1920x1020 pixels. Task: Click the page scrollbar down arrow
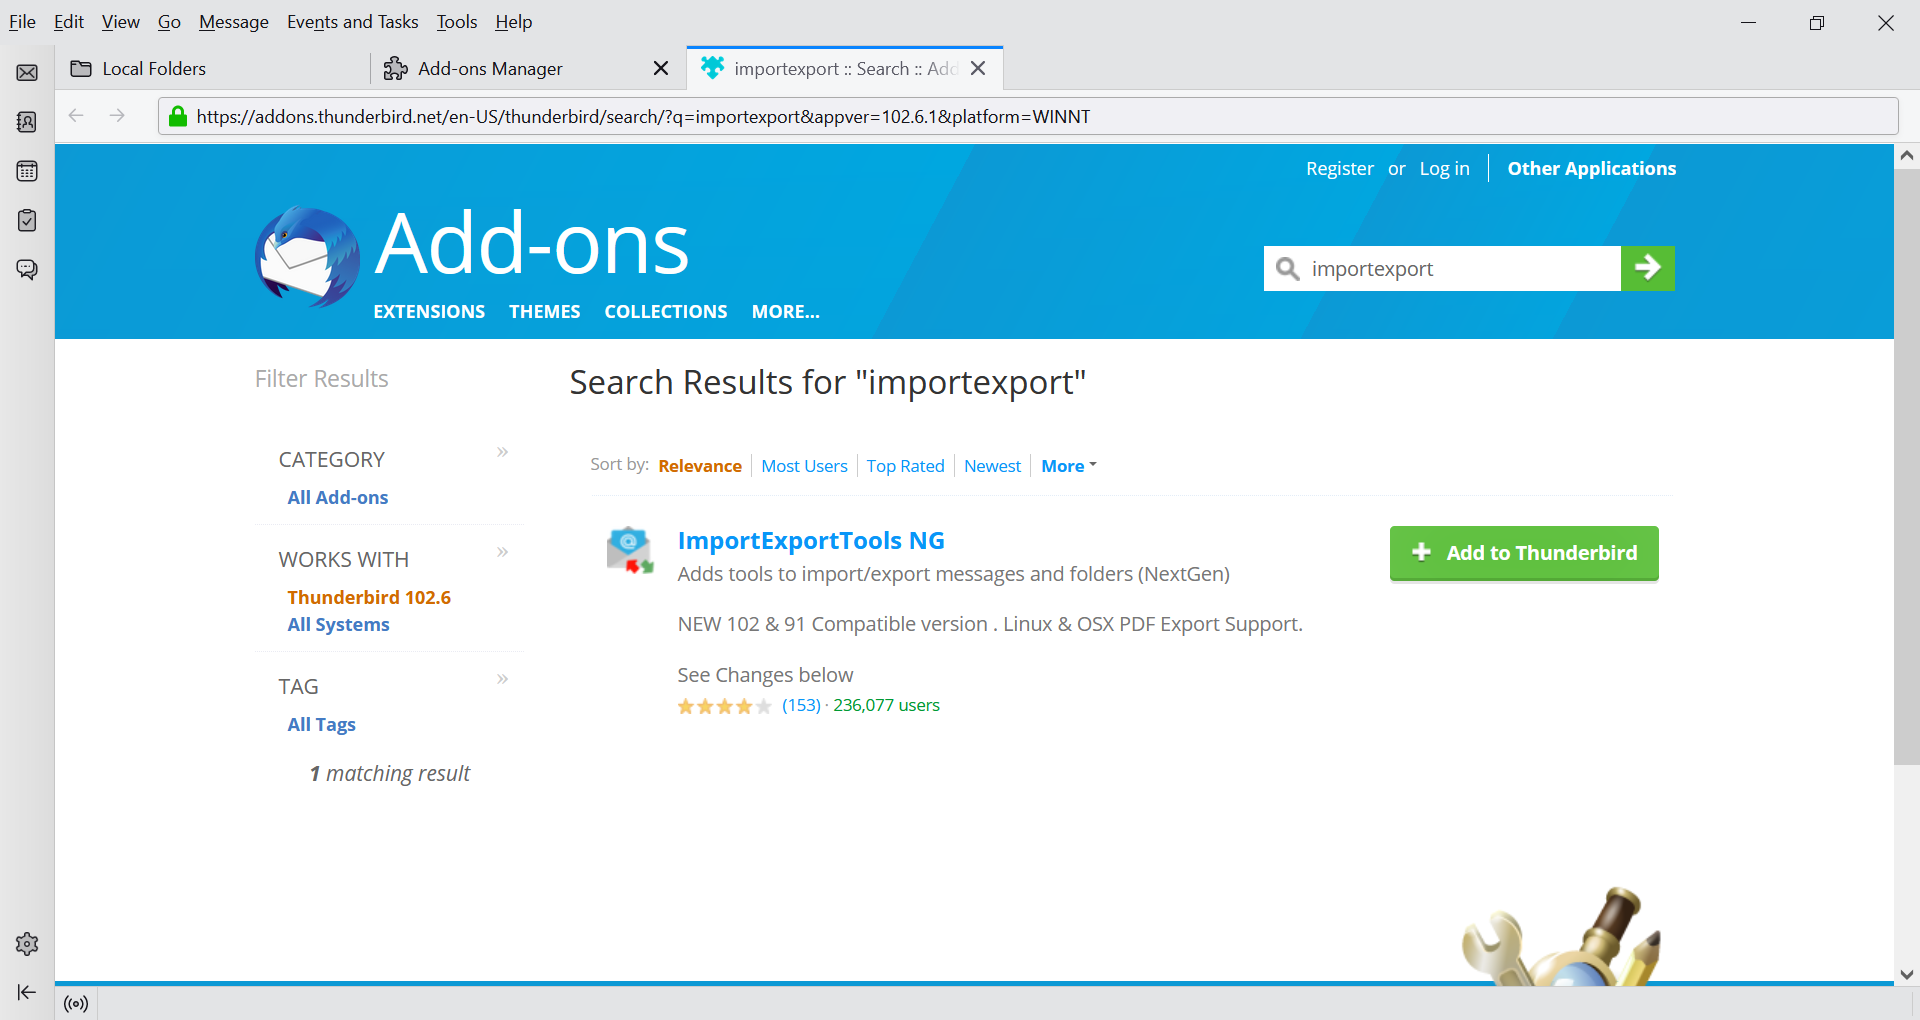click(x=1907, y=974)
